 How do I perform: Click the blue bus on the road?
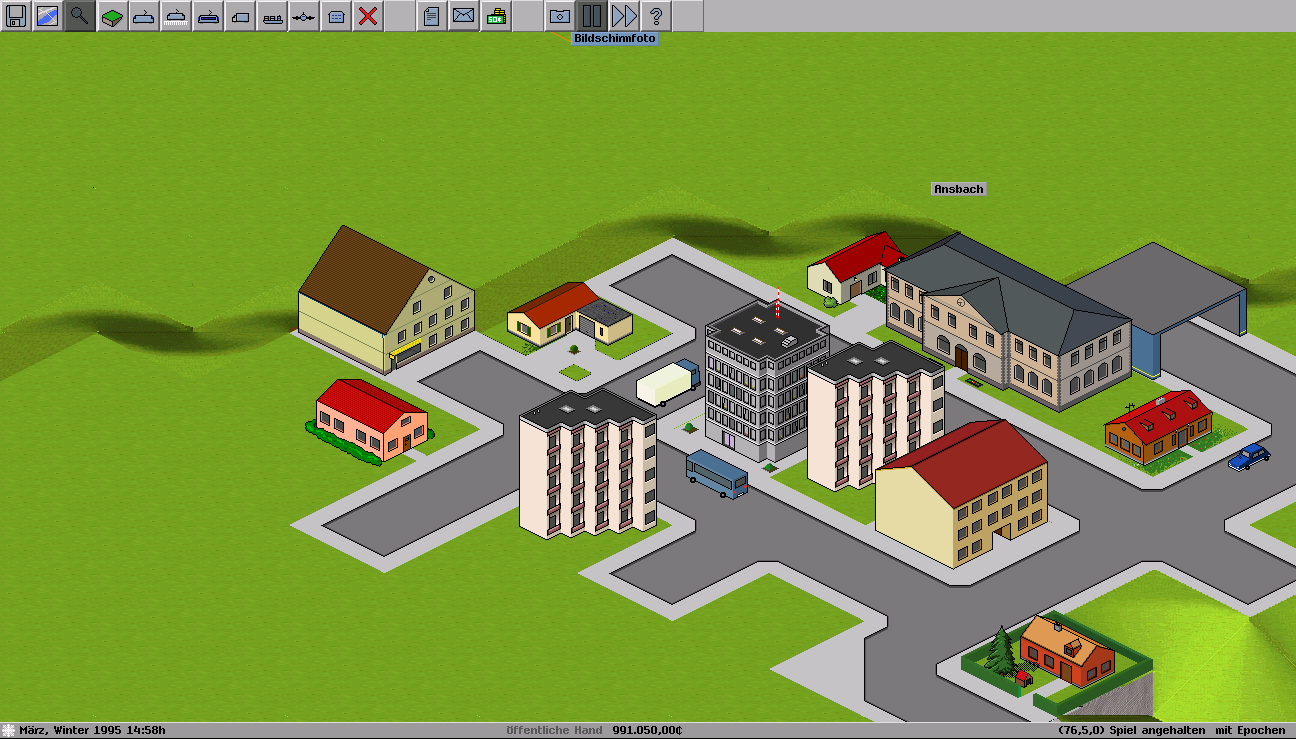[716, 474]
